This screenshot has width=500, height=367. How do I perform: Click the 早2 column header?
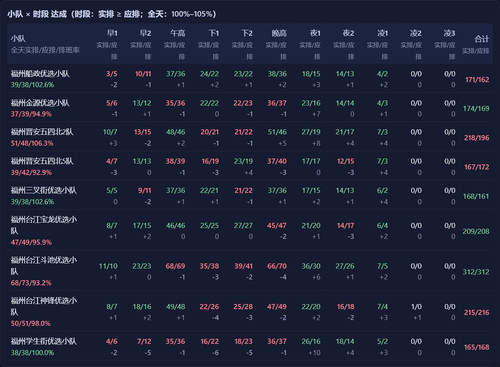click(x=146, y=33)
